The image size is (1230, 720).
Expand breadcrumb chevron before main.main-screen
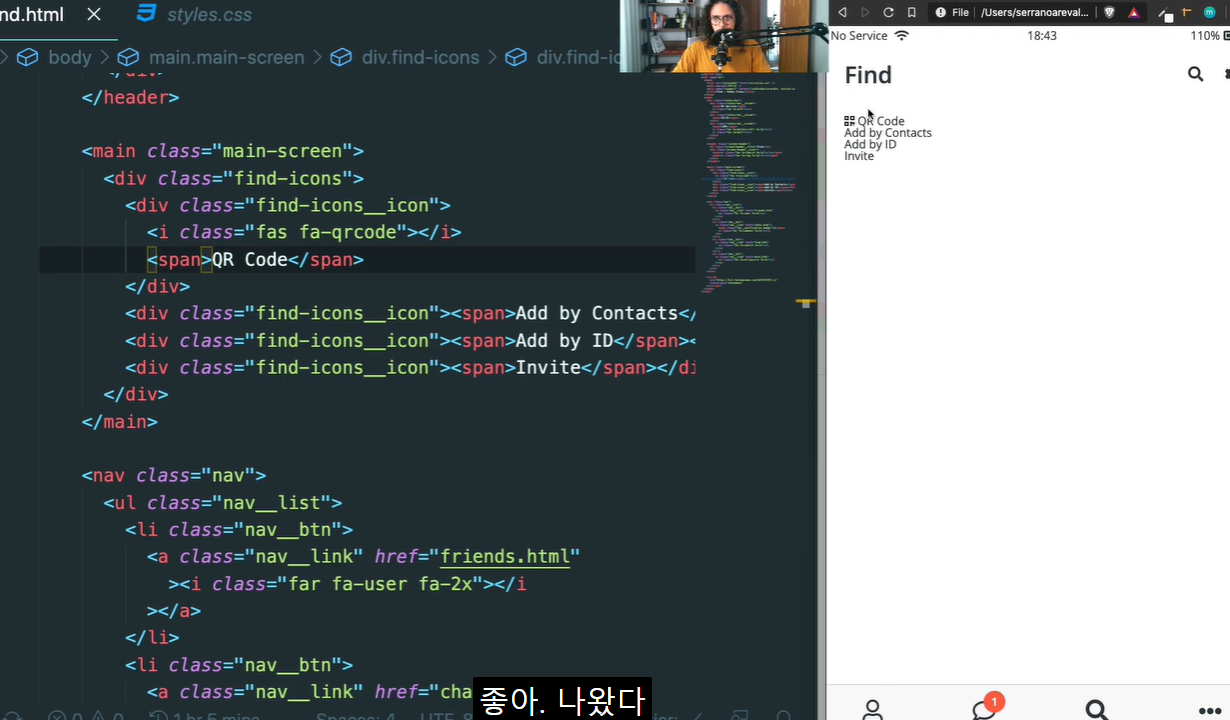point(105,57)
